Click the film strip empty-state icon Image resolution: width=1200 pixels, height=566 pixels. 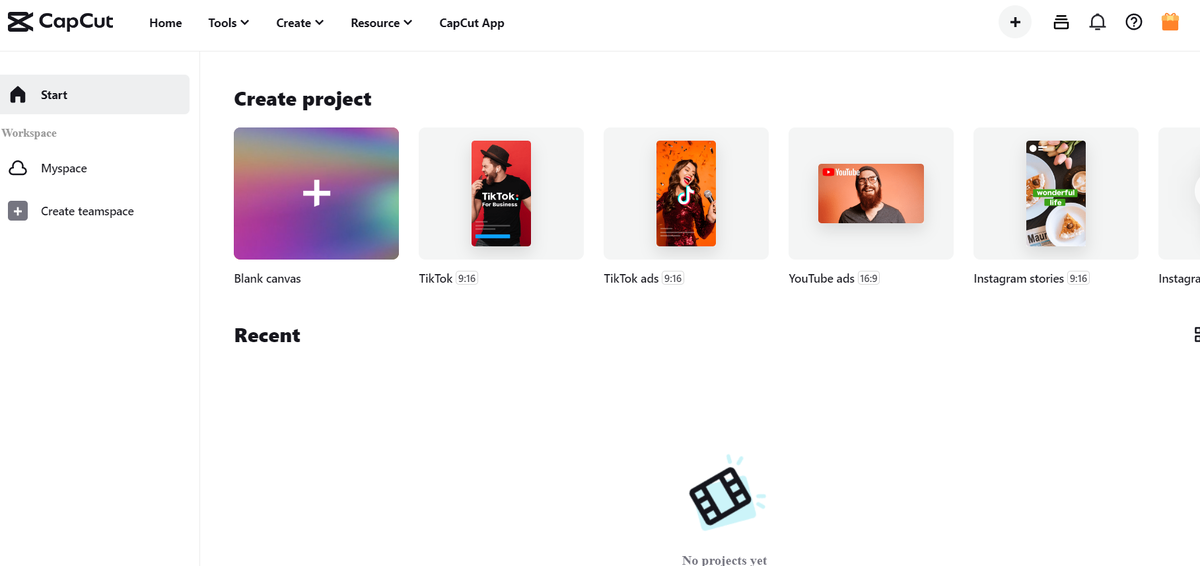pyautogui.click(x=727, y=491)
